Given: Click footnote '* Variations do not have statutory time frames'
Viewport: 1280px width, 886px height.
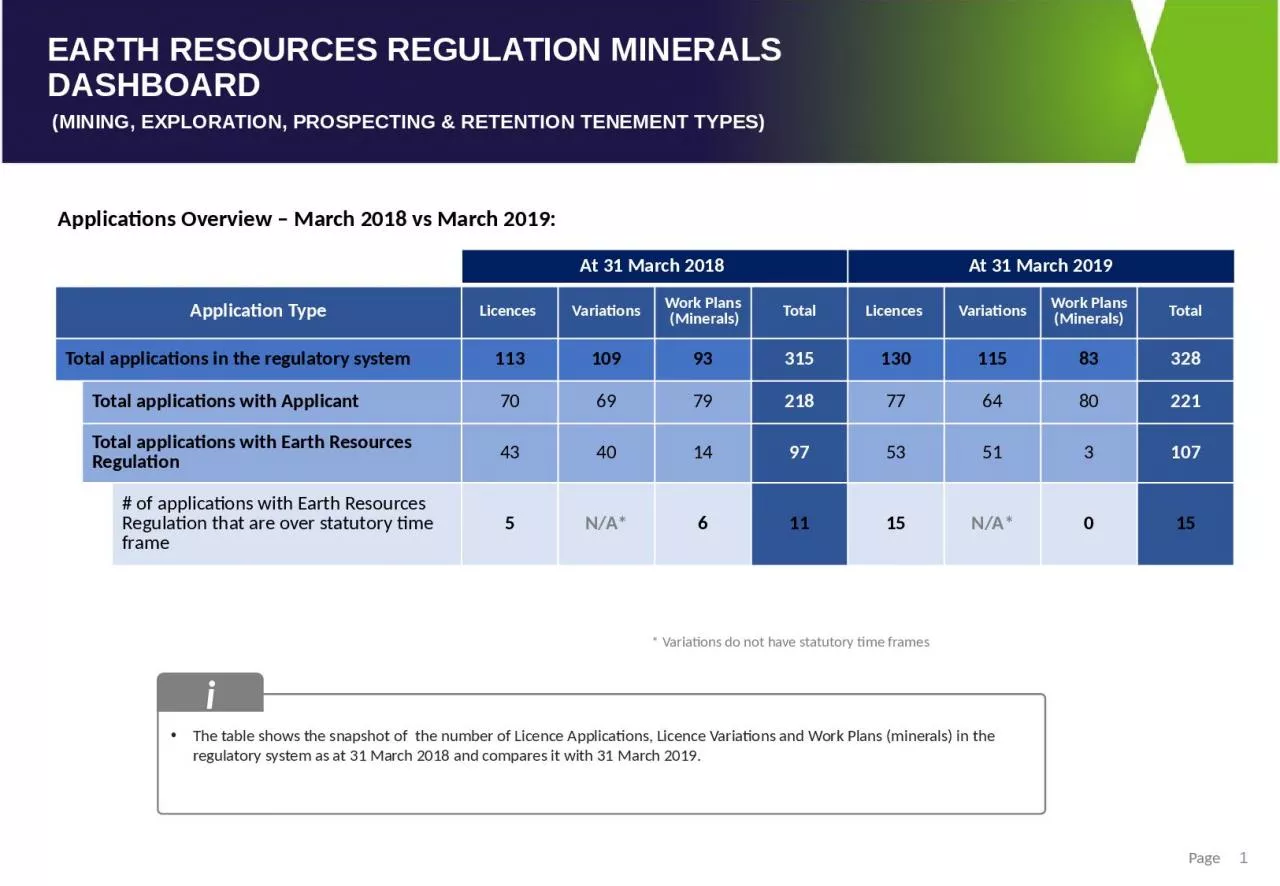Looking at the screenshot, I should click(790, 642).
